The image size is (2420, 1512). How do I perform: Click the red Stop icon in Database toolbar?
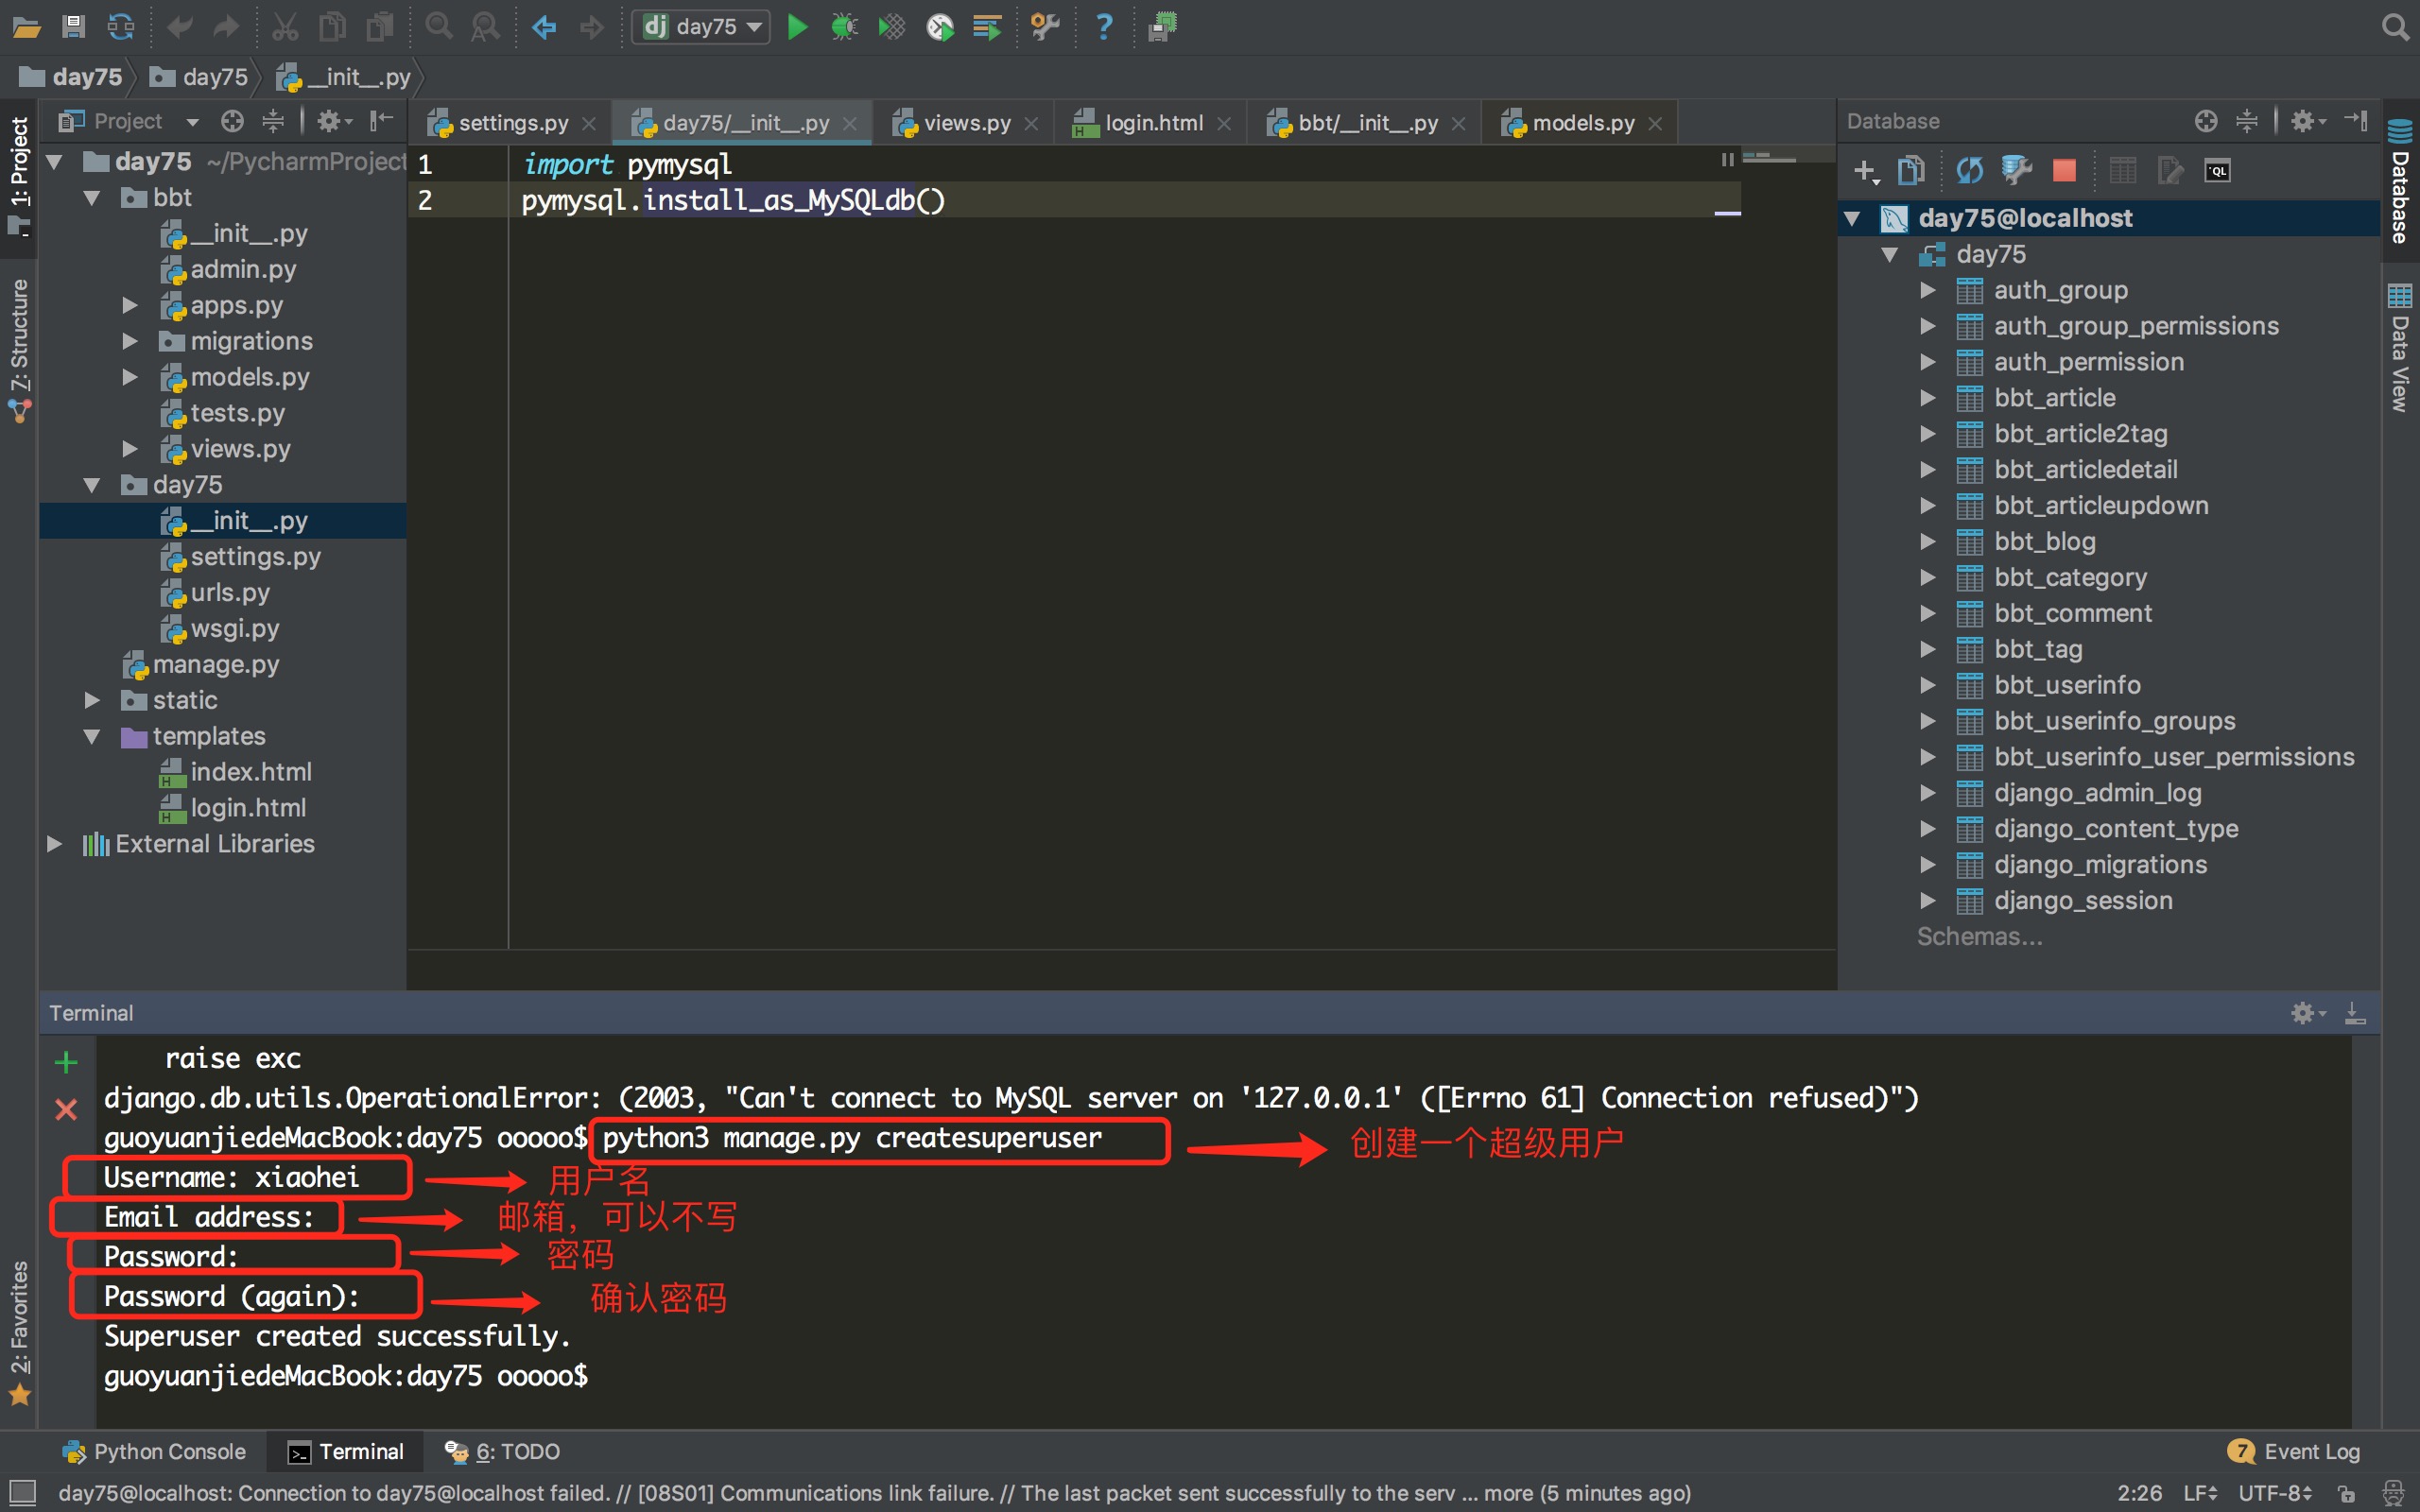(x=2064, y=171)
